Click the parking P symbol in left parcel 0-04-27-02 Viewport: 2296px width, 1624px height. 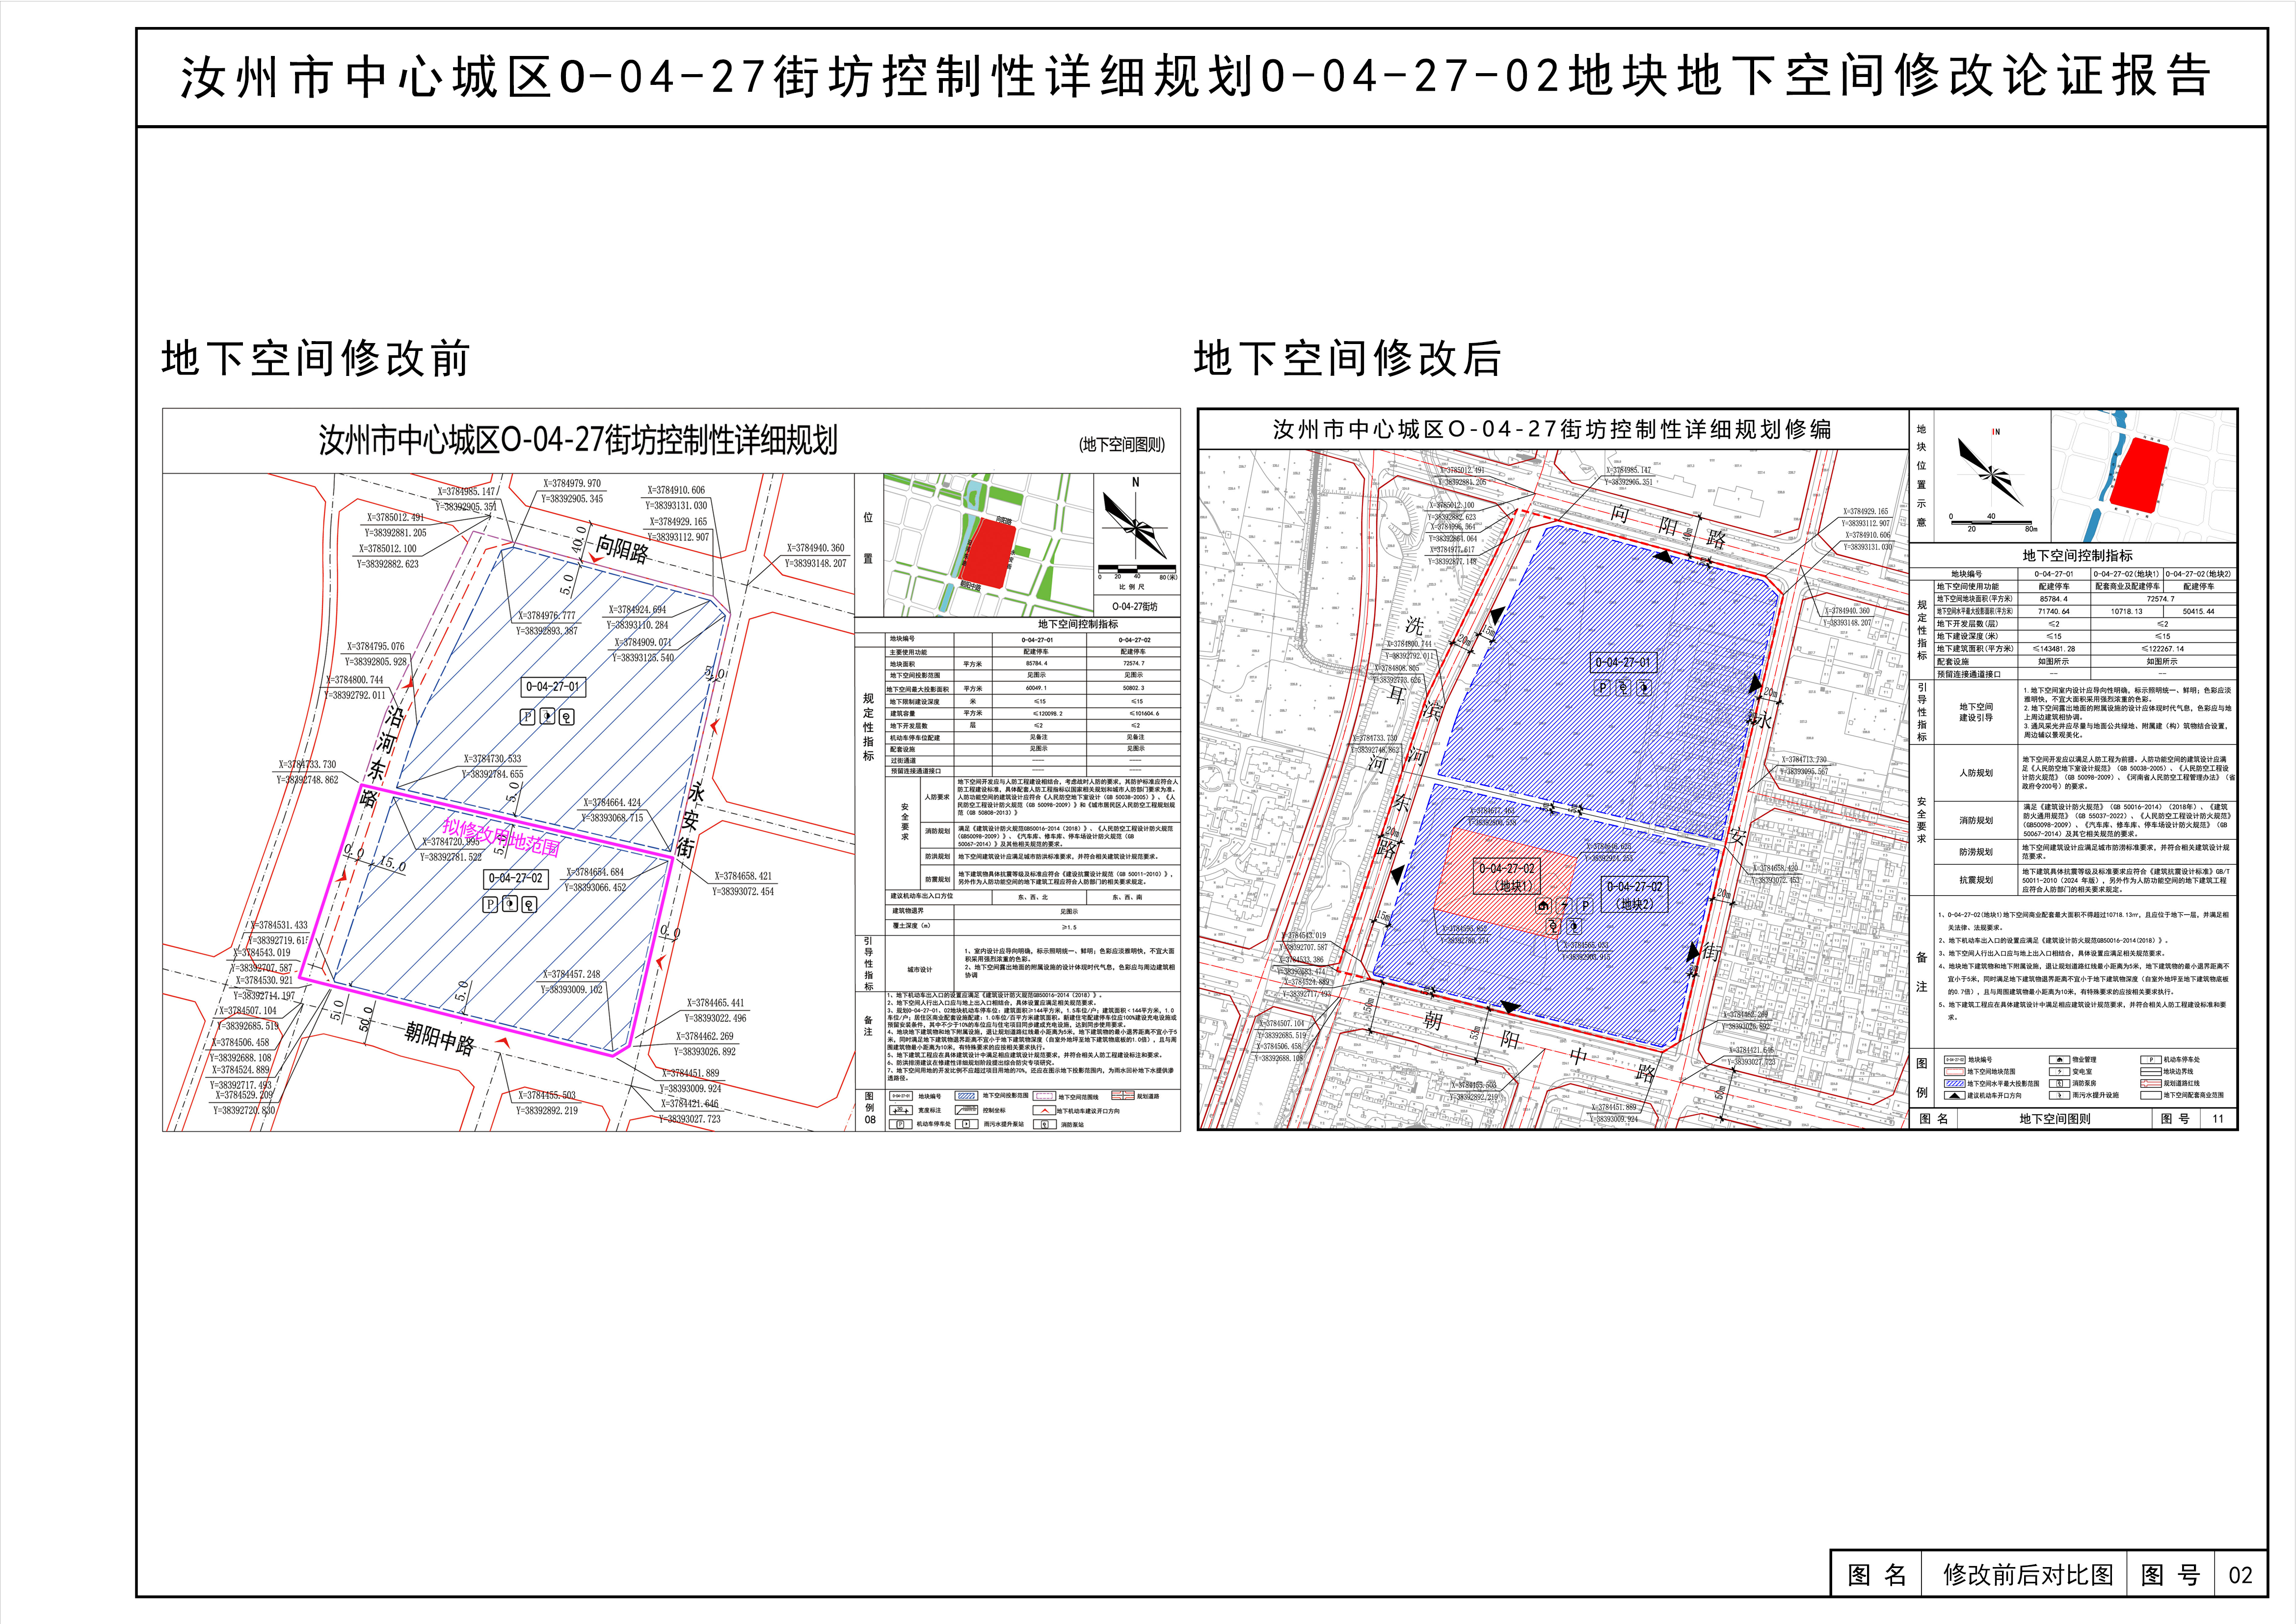490,904
